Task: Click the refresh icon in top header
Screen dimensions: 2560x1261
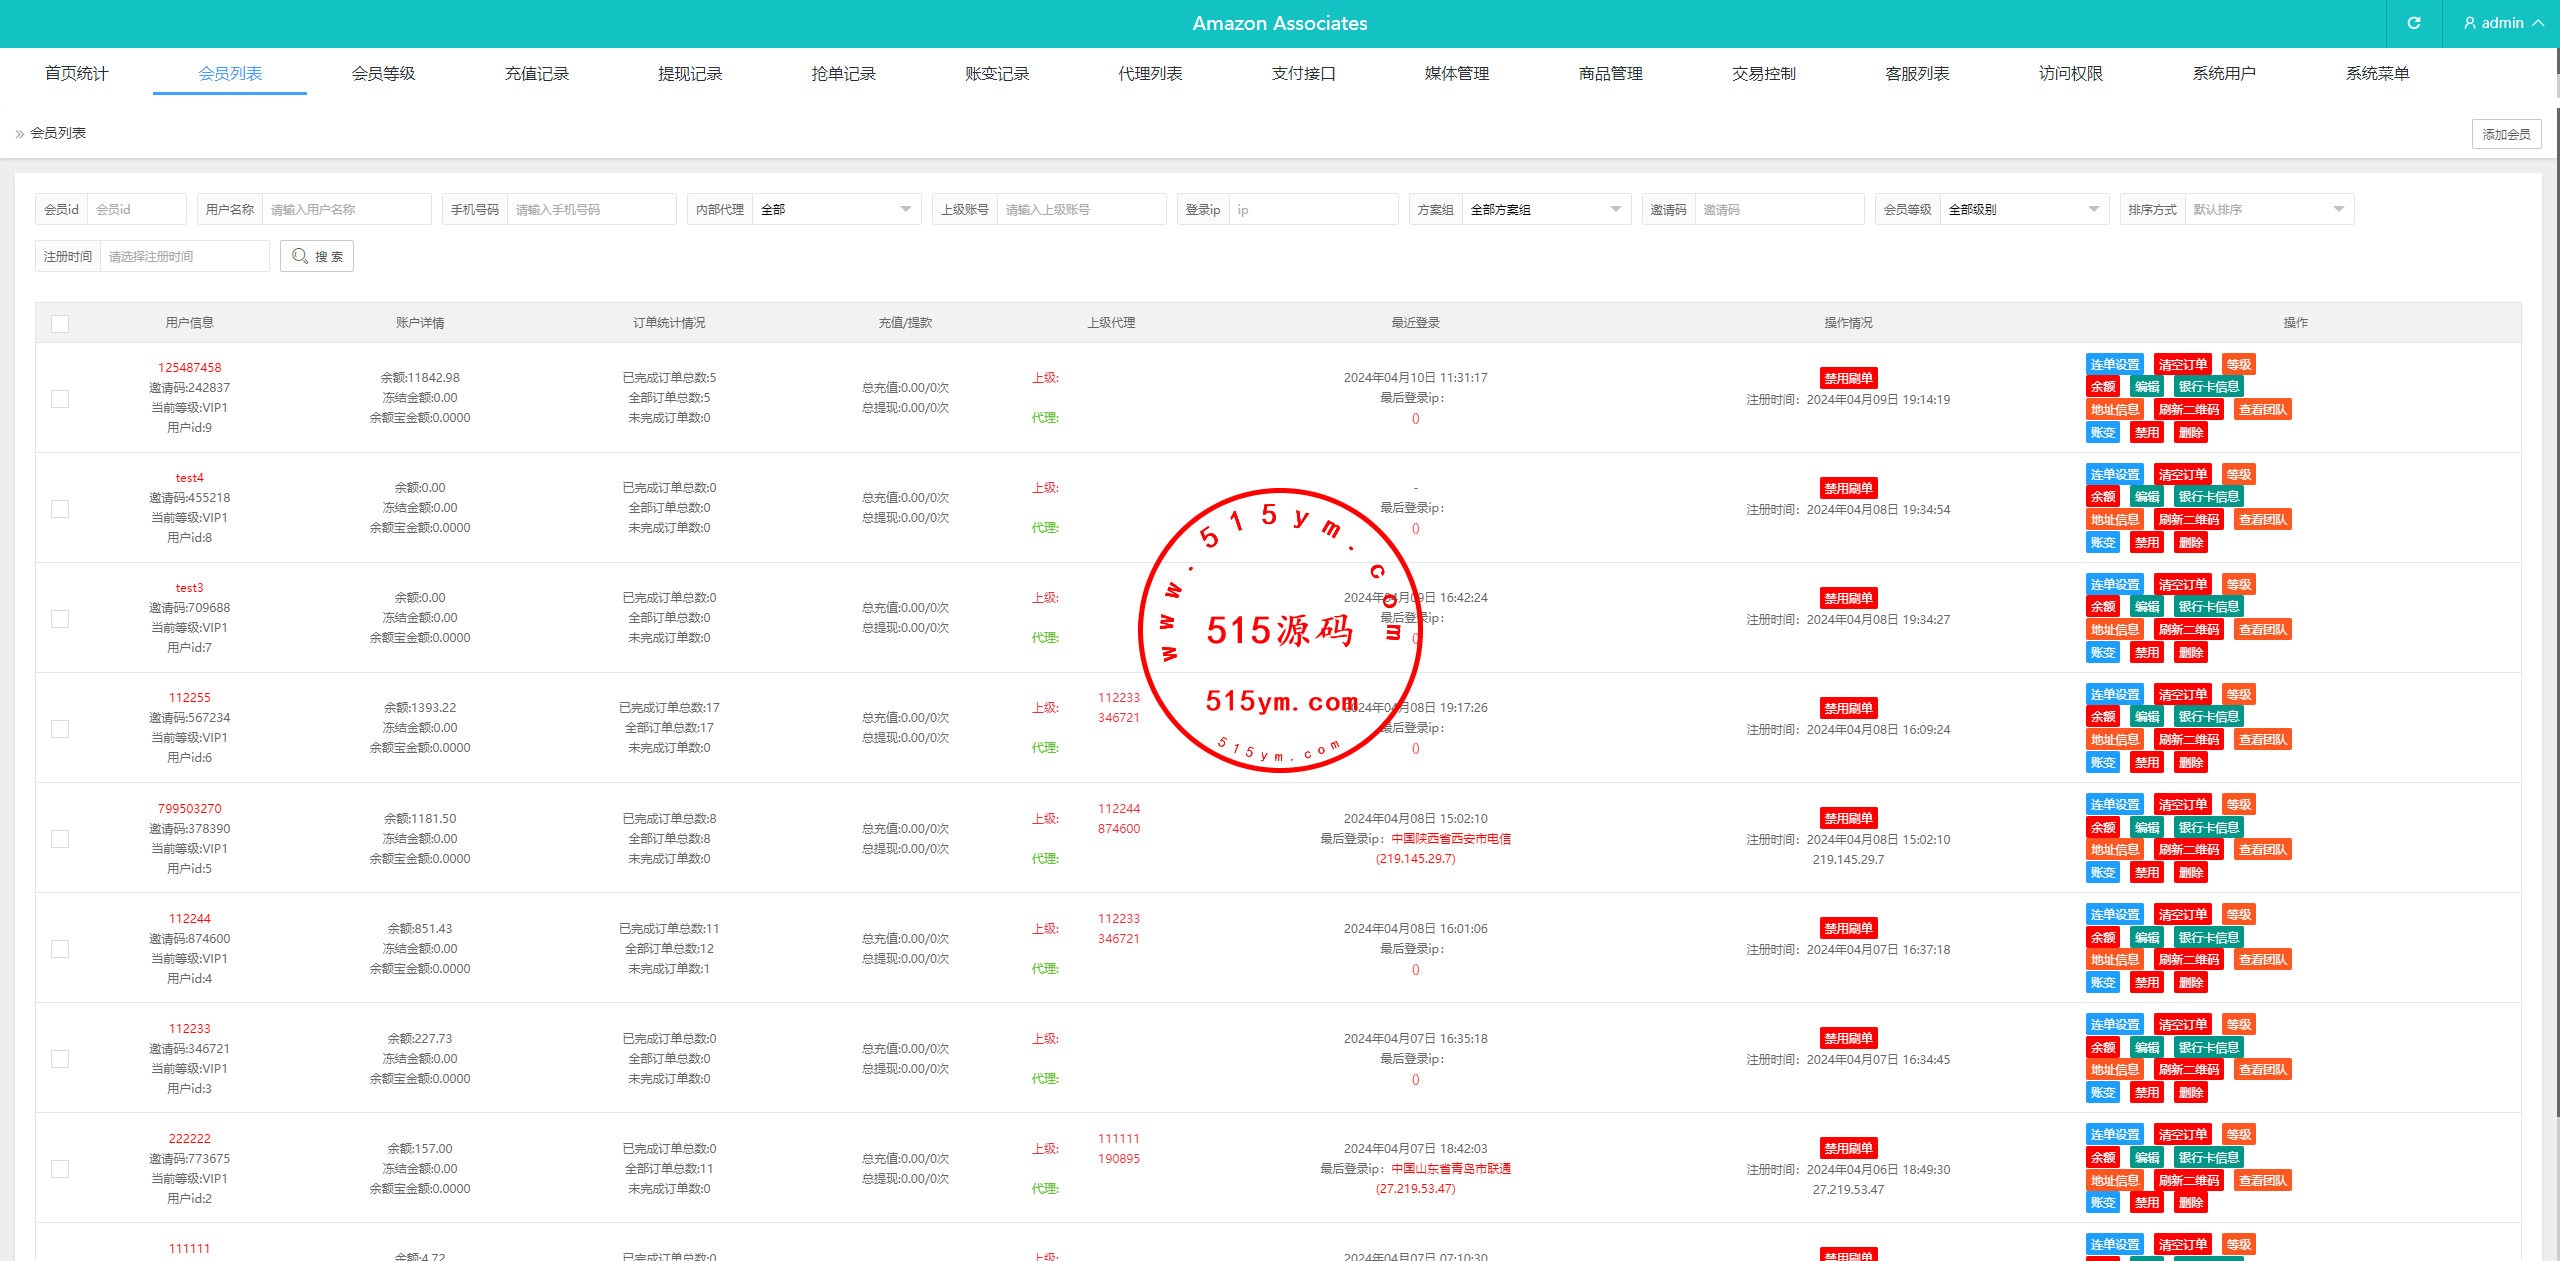Action: [2413, 23]
